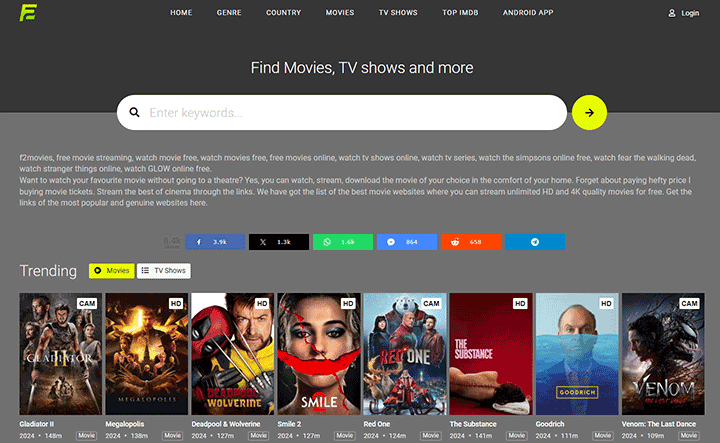The height and width of the screenshot is (443, 720).
Task: Click the Gladiator II title link
Action: pos(37,424)
